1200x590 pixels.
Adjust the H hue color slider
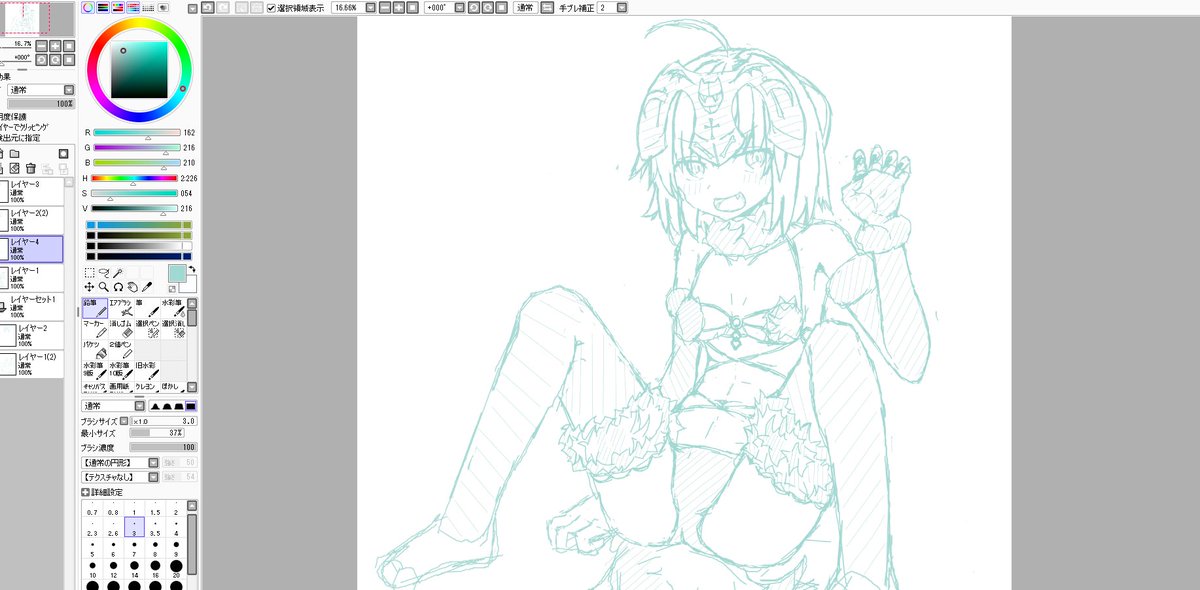click(x=134, y=178)
